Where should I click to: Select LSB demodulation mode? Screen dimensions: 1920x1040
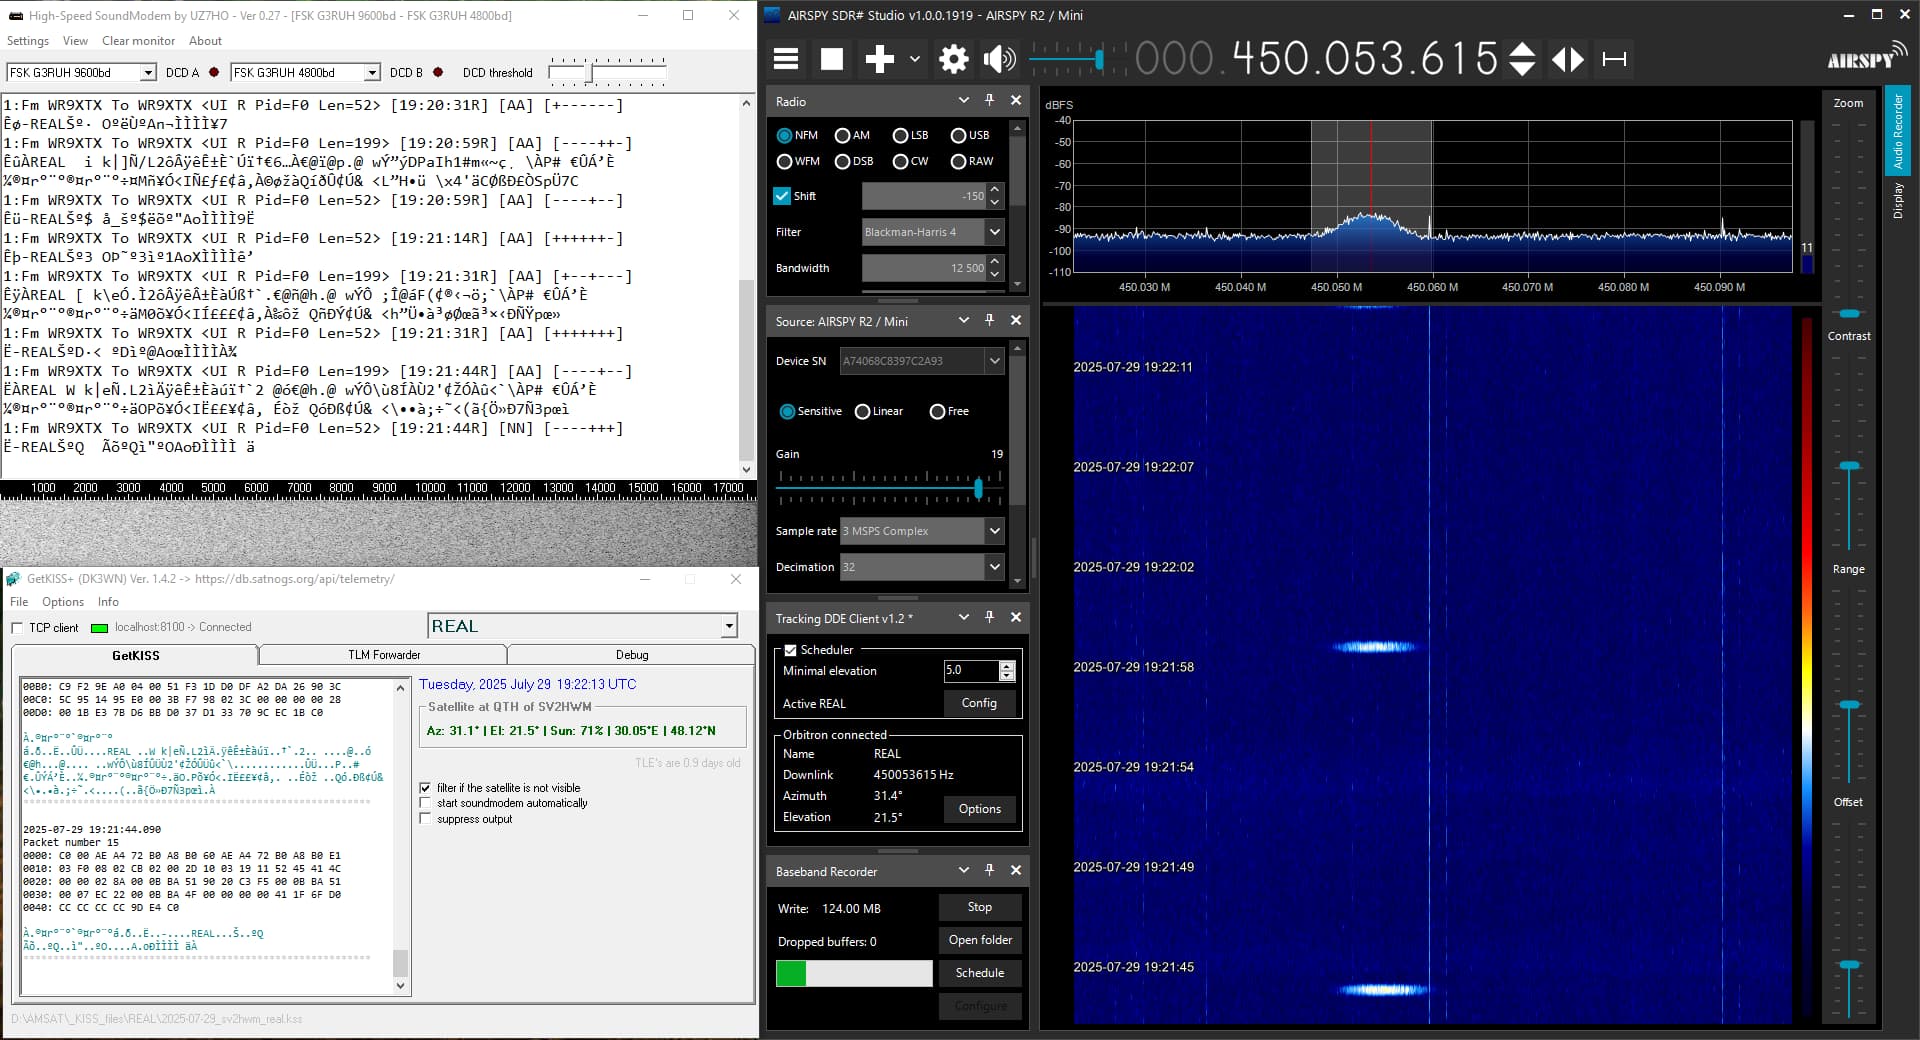coord(900,135)
